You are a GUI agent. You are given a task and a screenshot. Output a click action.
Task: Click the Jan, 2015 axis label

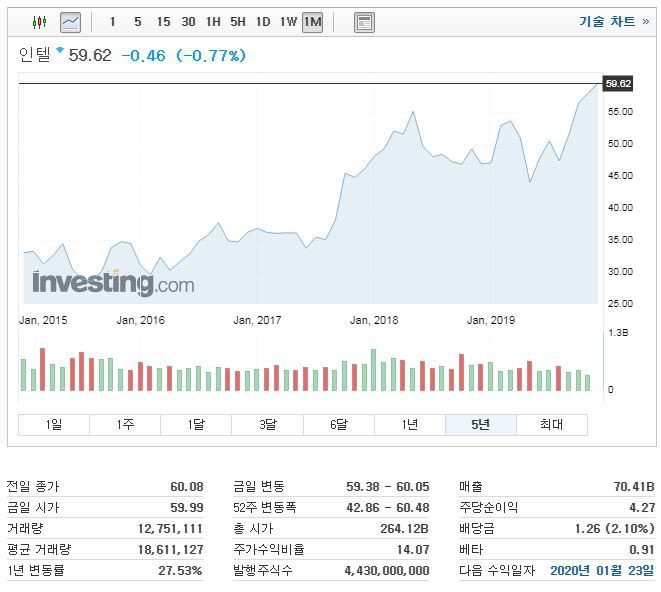43,320
